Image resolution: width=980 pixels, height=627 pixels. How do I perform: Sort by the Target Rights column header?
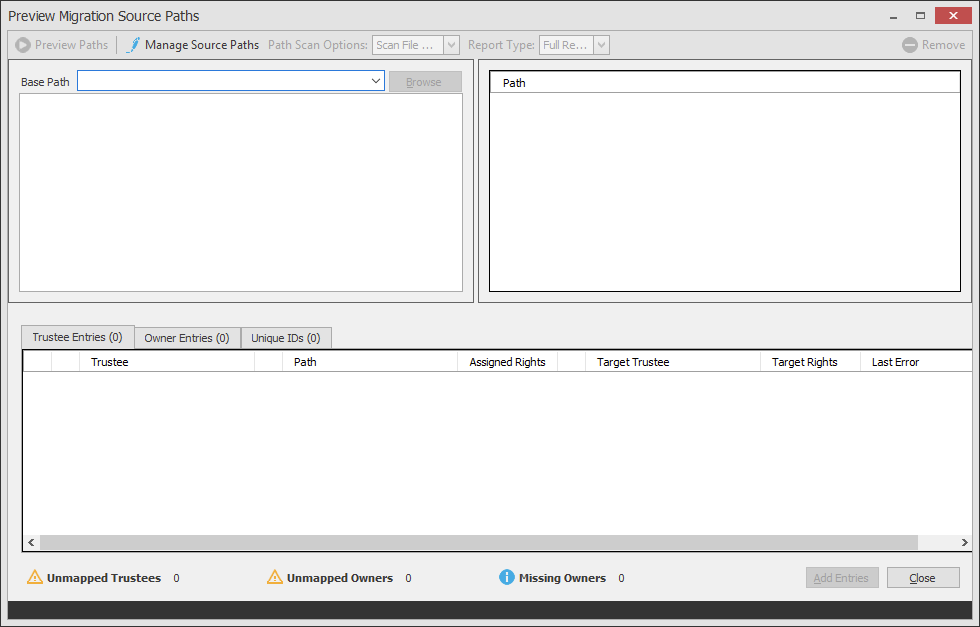[x=811, y=362]
